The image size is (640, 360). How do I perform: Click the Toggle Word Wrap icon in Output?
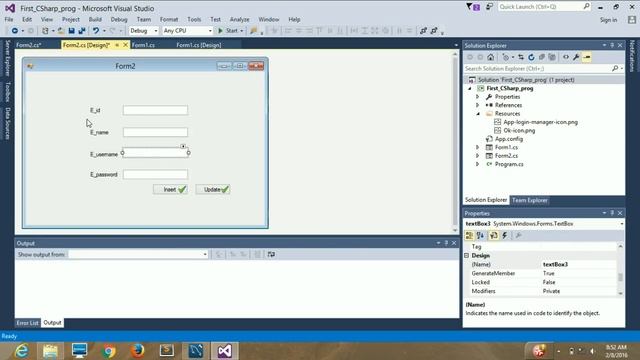(x=271, y=254)
